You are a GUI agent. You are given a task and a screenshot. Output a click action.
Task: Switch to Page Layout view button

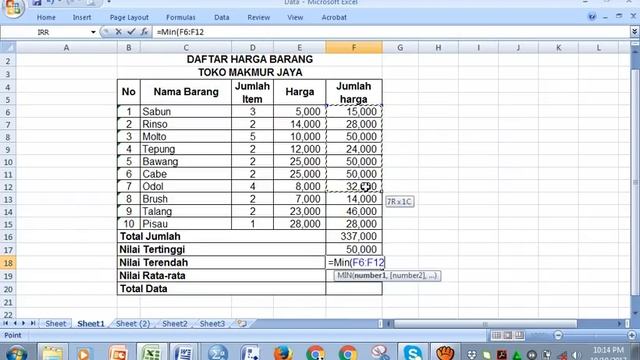(x=508, y=335)
